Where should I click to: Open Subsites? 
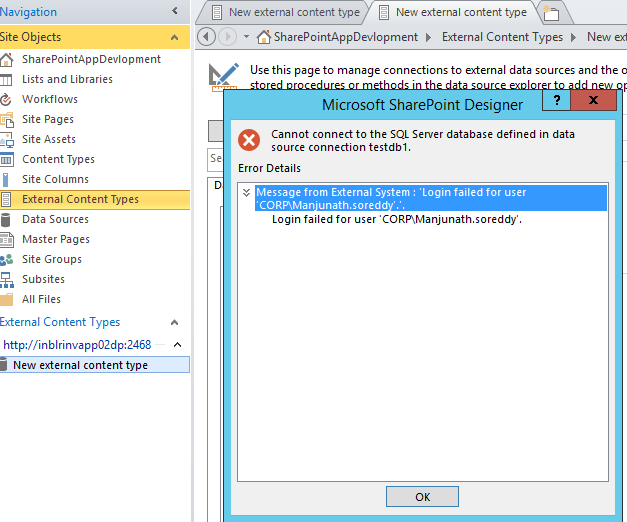pyautogui.click(x=43, y=279)
